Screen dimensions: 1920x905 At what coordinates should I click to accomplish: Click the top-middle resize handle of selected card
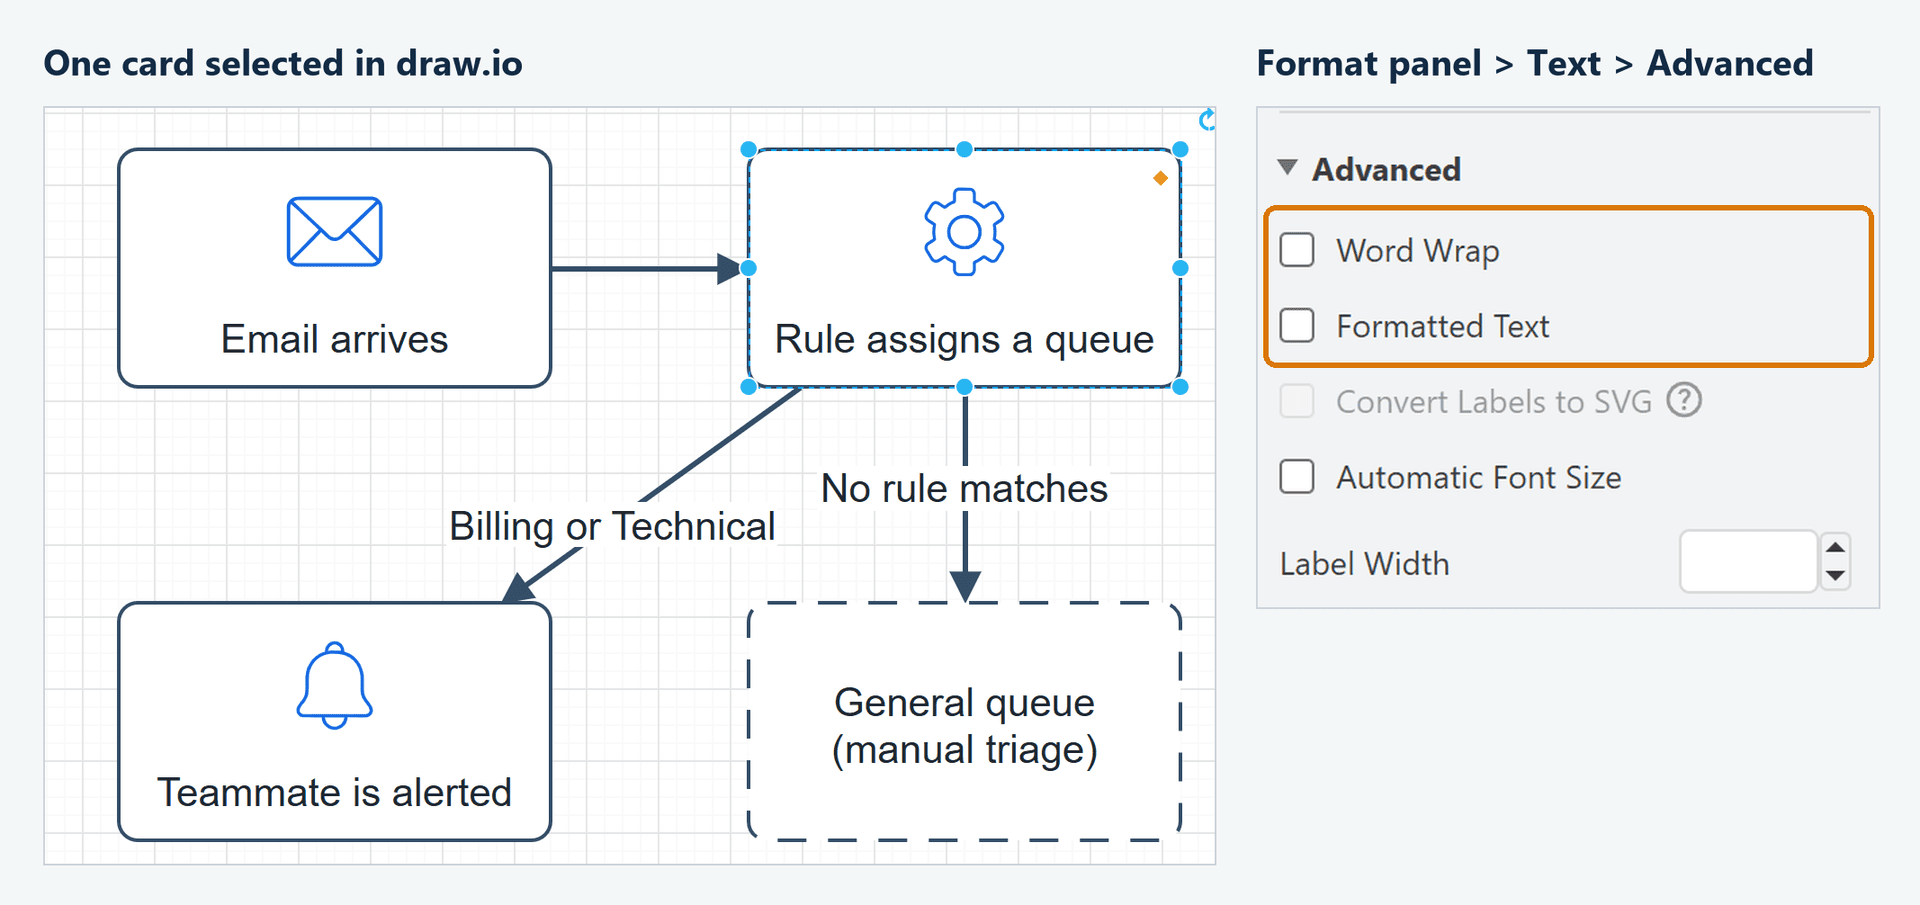tap(964, 149)
